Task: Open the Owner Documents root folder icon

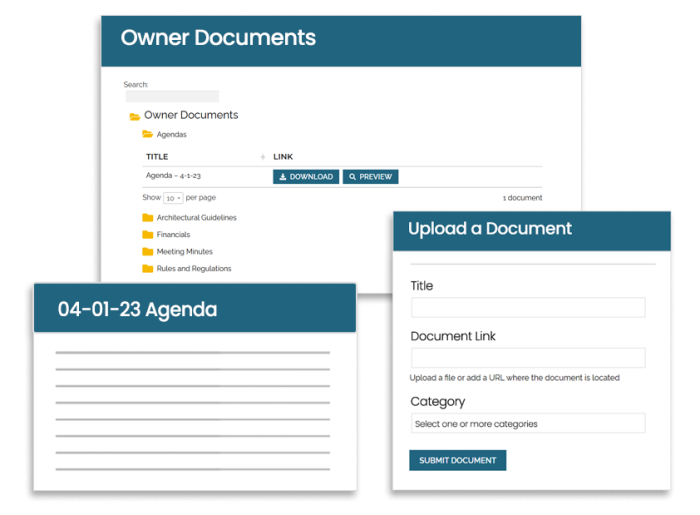Action: (x=135, y=116)
